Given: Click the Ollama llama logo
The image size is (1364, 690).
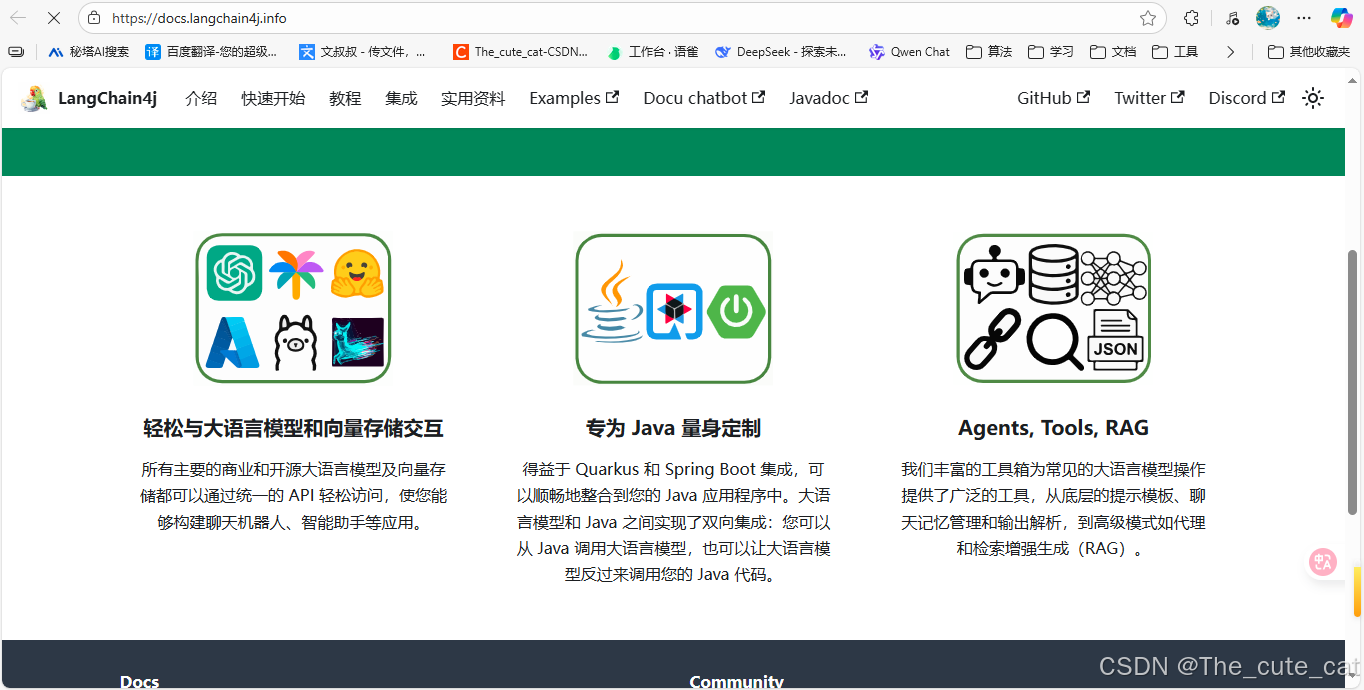Looking at the screenshot, I should click(295, 343).
